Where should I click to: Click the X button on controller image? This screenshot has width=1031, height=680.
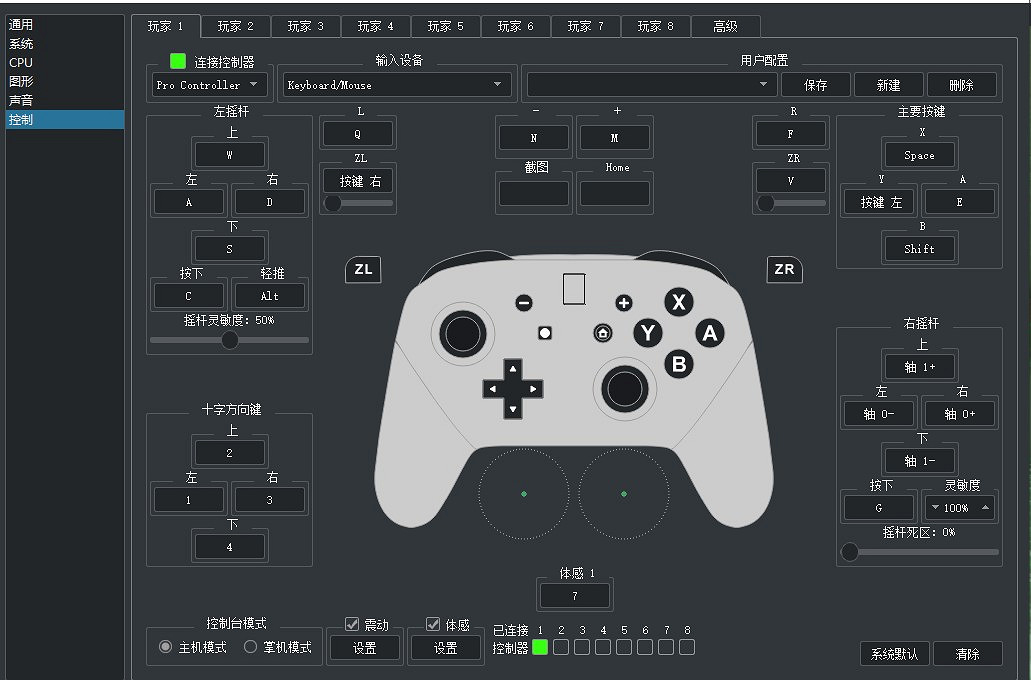click(680, 303)
